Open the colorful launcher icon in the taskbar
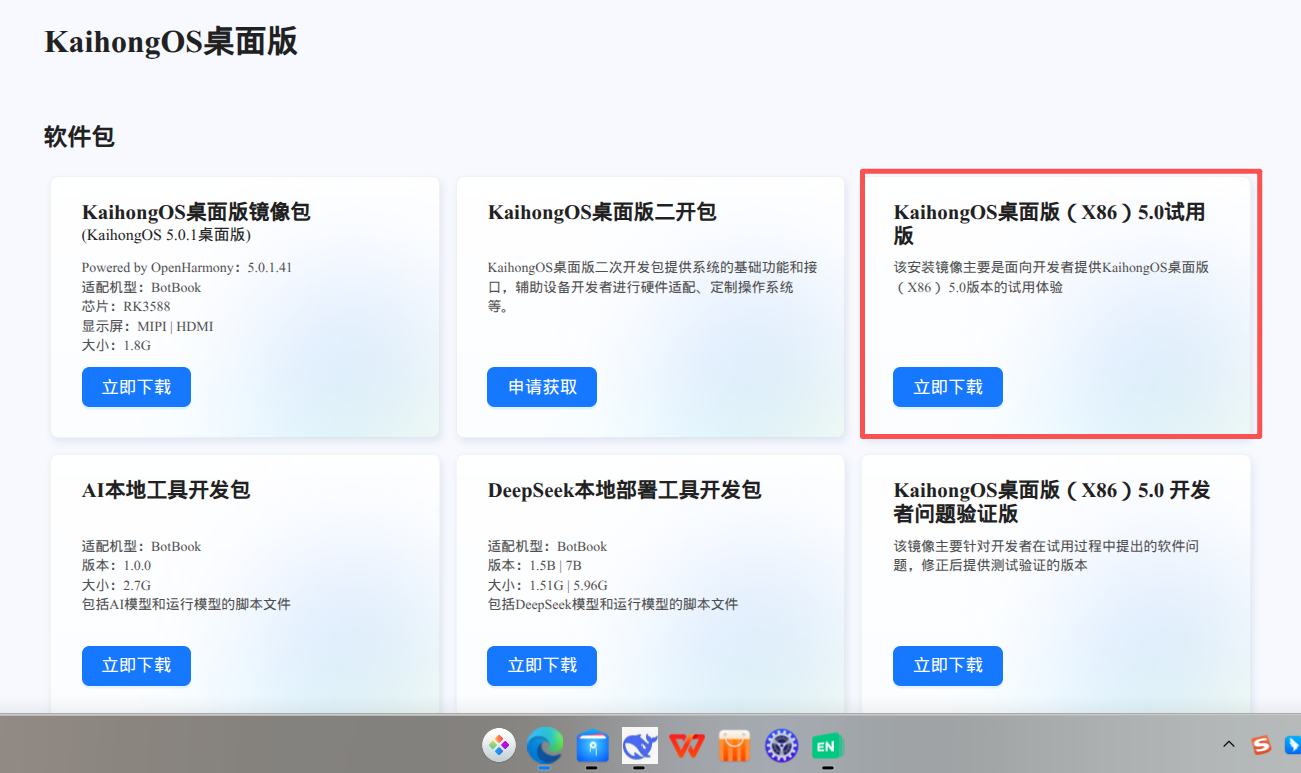This screenshot has width=1301, height=773. tap(498, 745)
